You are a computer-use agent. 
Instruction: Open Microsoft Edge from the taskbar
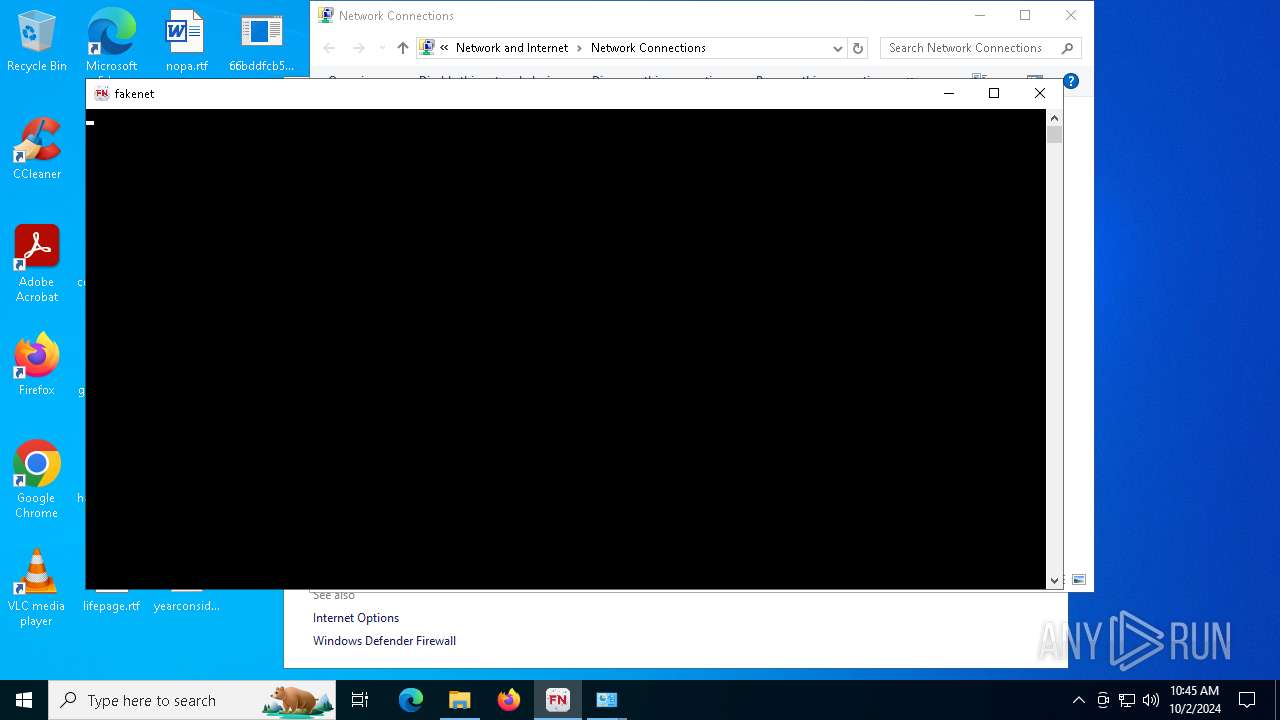pos(411,700)
